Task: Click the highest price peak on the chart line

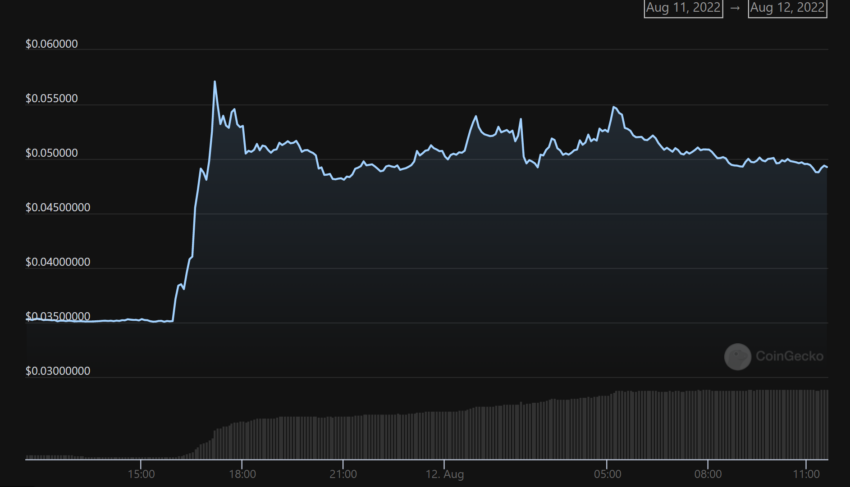Action: tap(215, 82)
